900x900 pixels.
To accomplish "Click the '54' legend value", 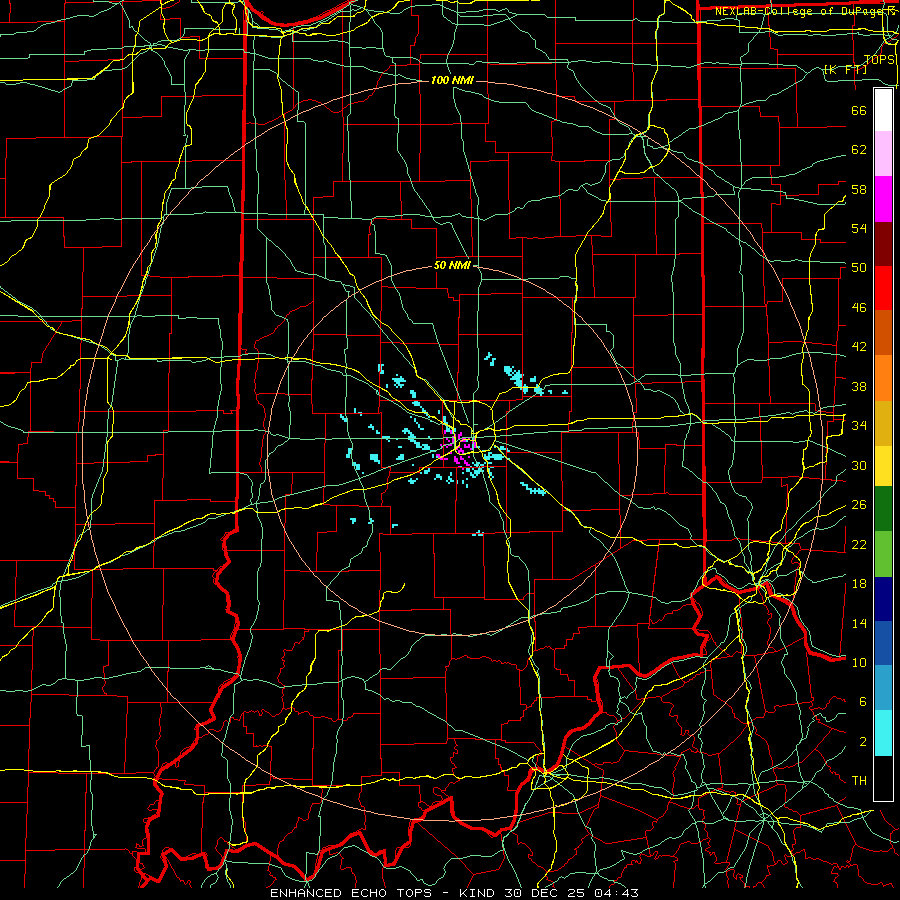I will click(859, 228).
